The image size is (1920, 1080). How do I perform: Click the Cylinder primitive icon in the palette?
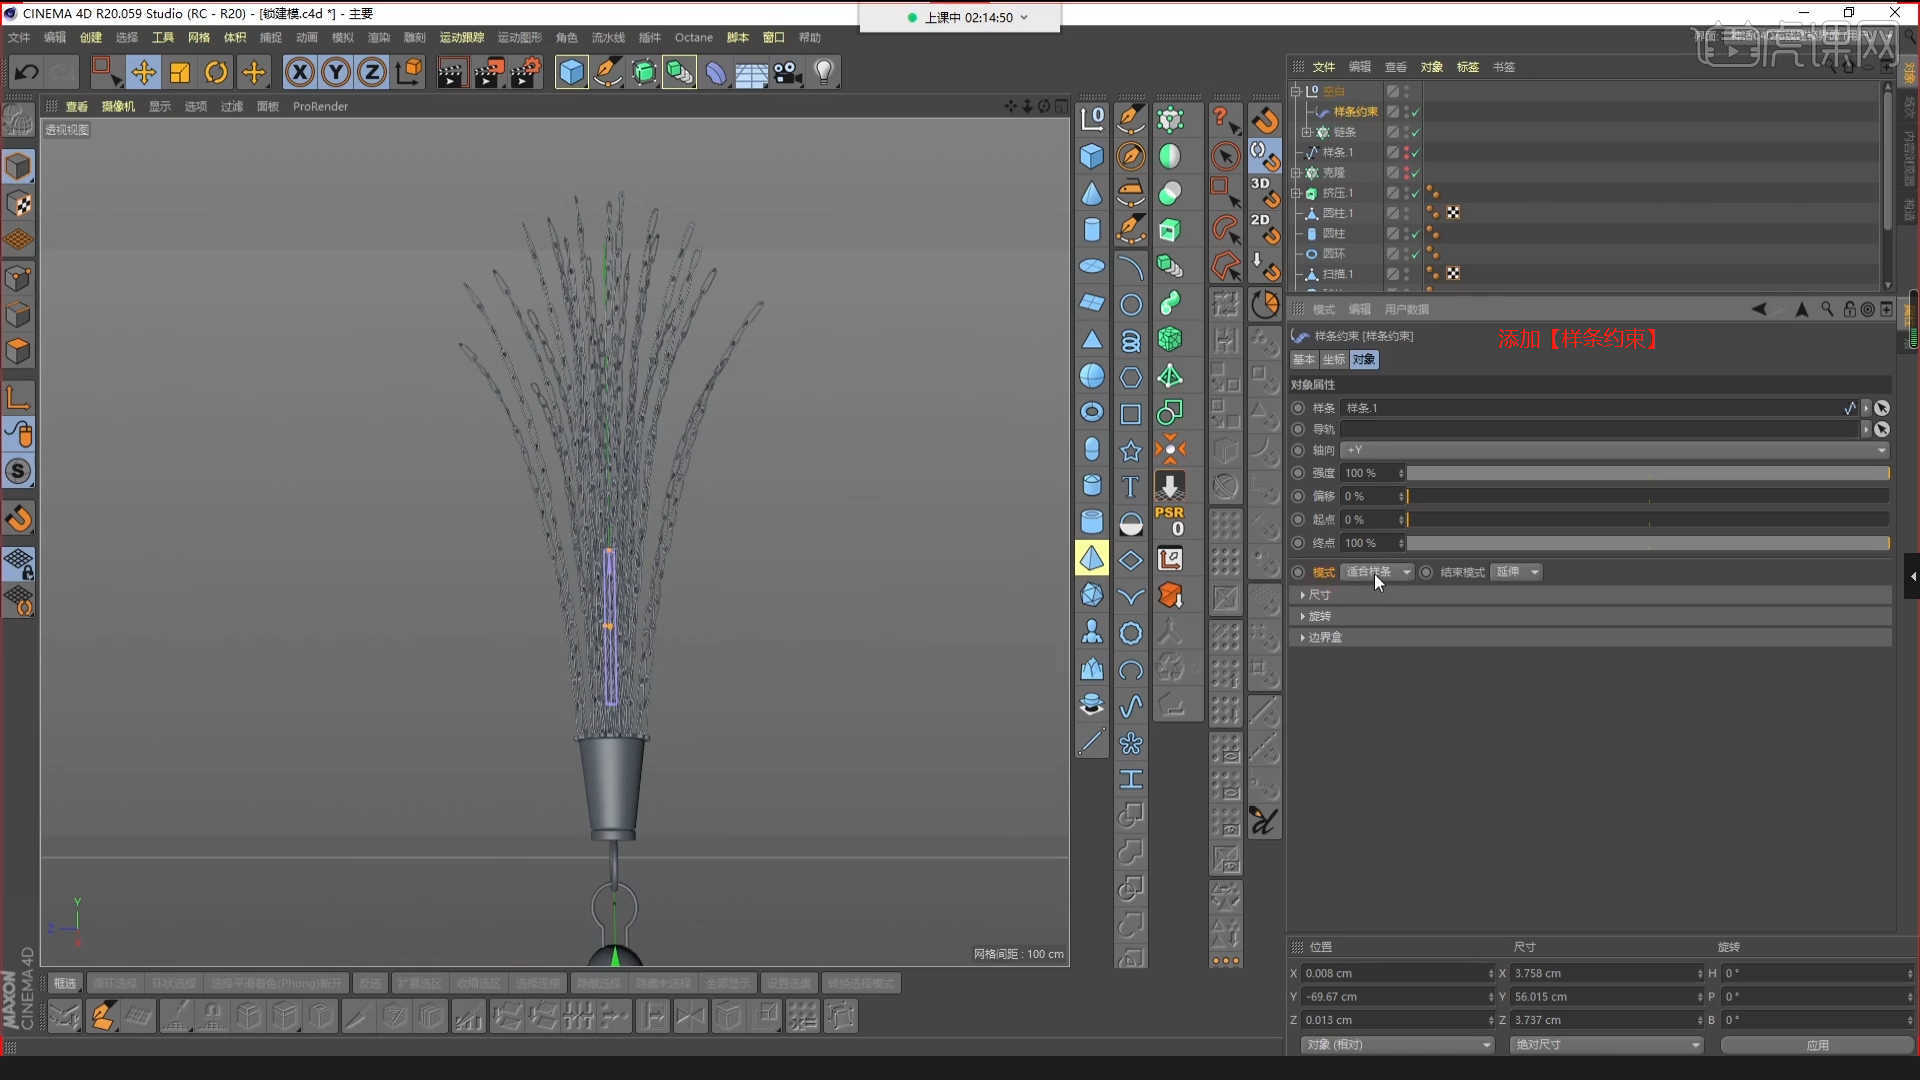[1092, 230]
